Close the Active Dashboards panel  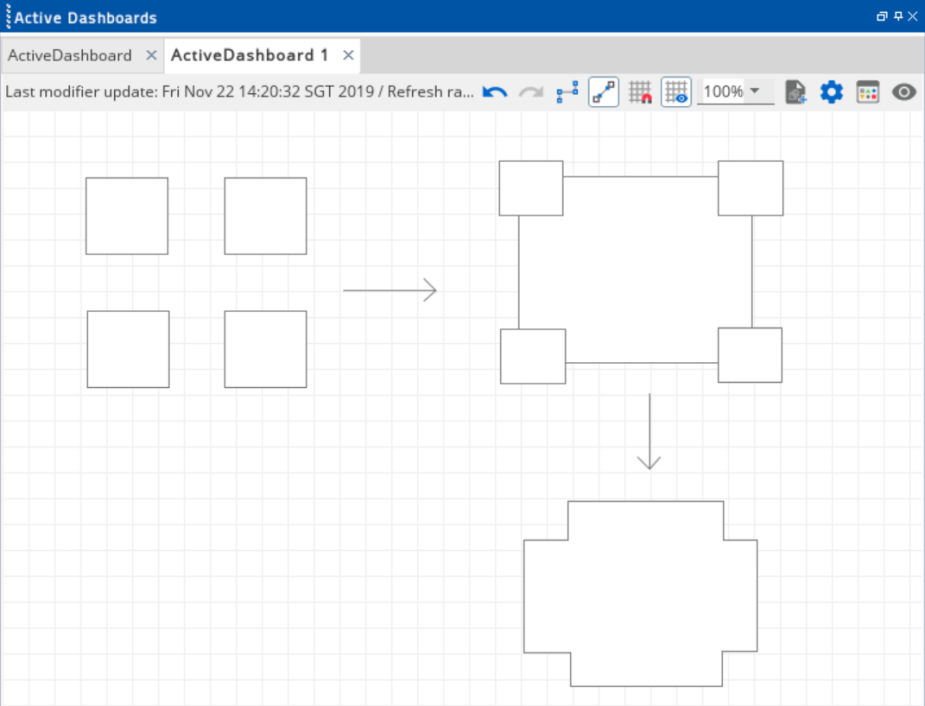(913, 17)
